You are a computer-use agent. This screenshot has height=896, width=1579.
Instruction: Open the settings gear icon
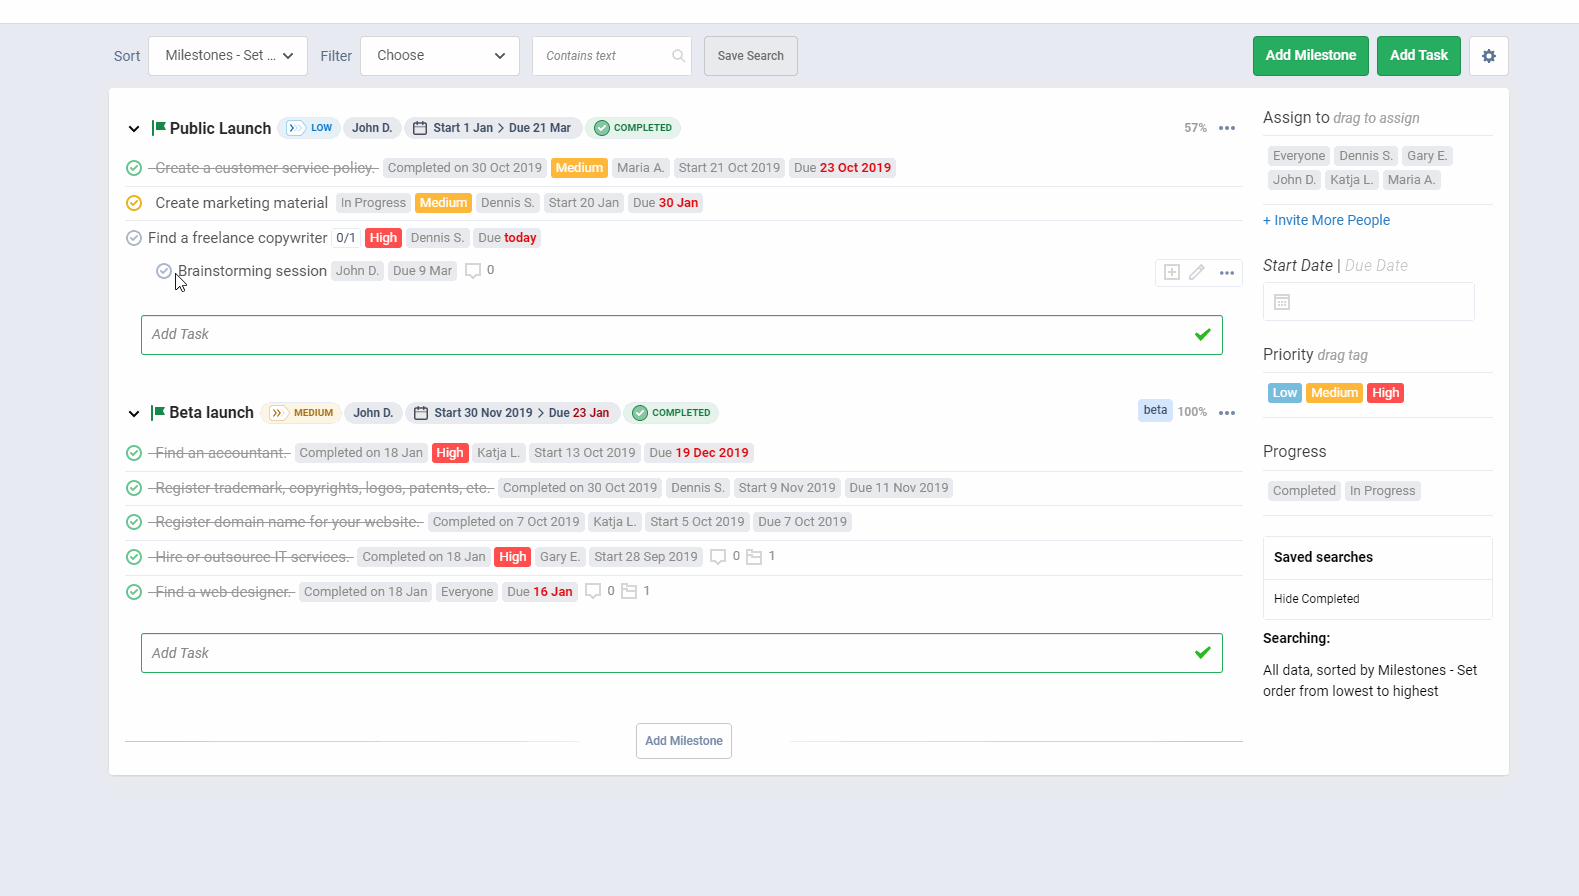tap(1488, 56)
